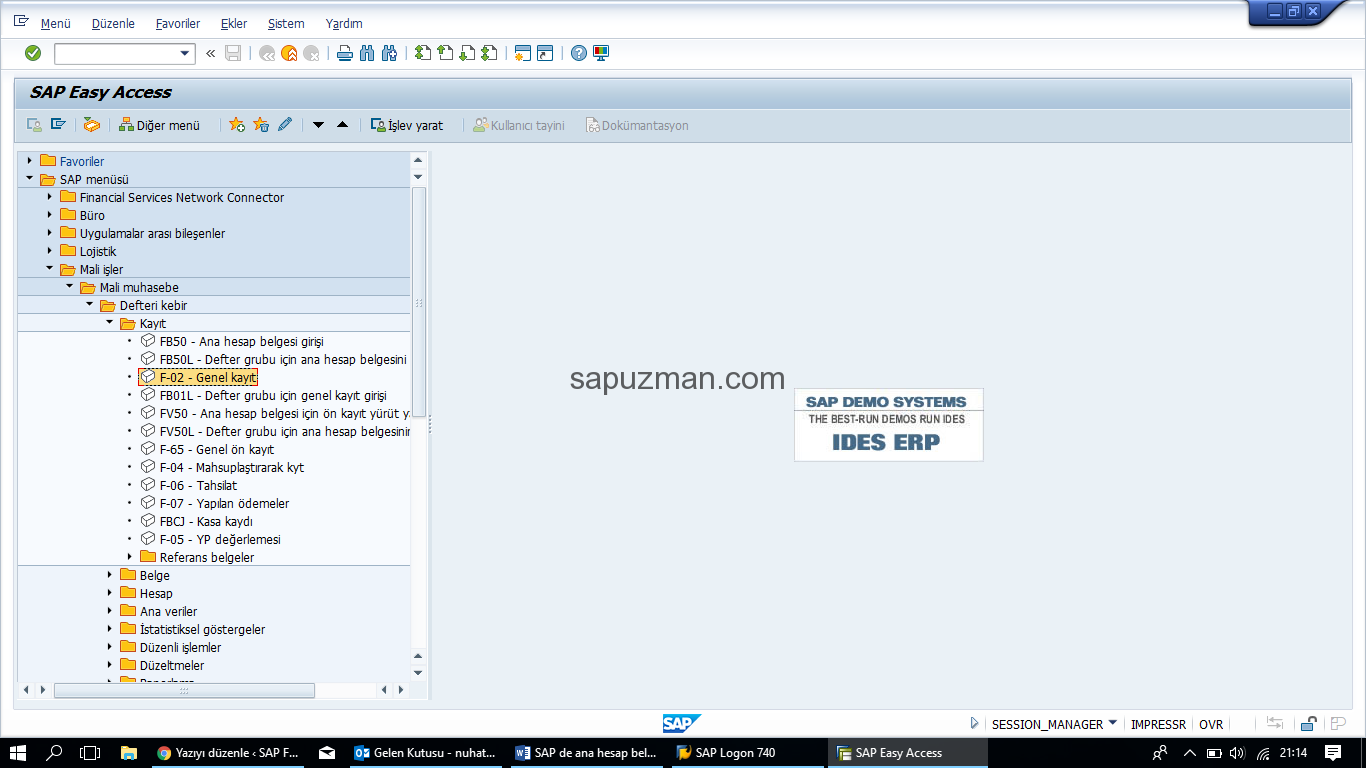Expand the Büro folder
Image resolution: width=1366 pixels, height=768 pixels.
pyautogui.click(x=50, y=215)
